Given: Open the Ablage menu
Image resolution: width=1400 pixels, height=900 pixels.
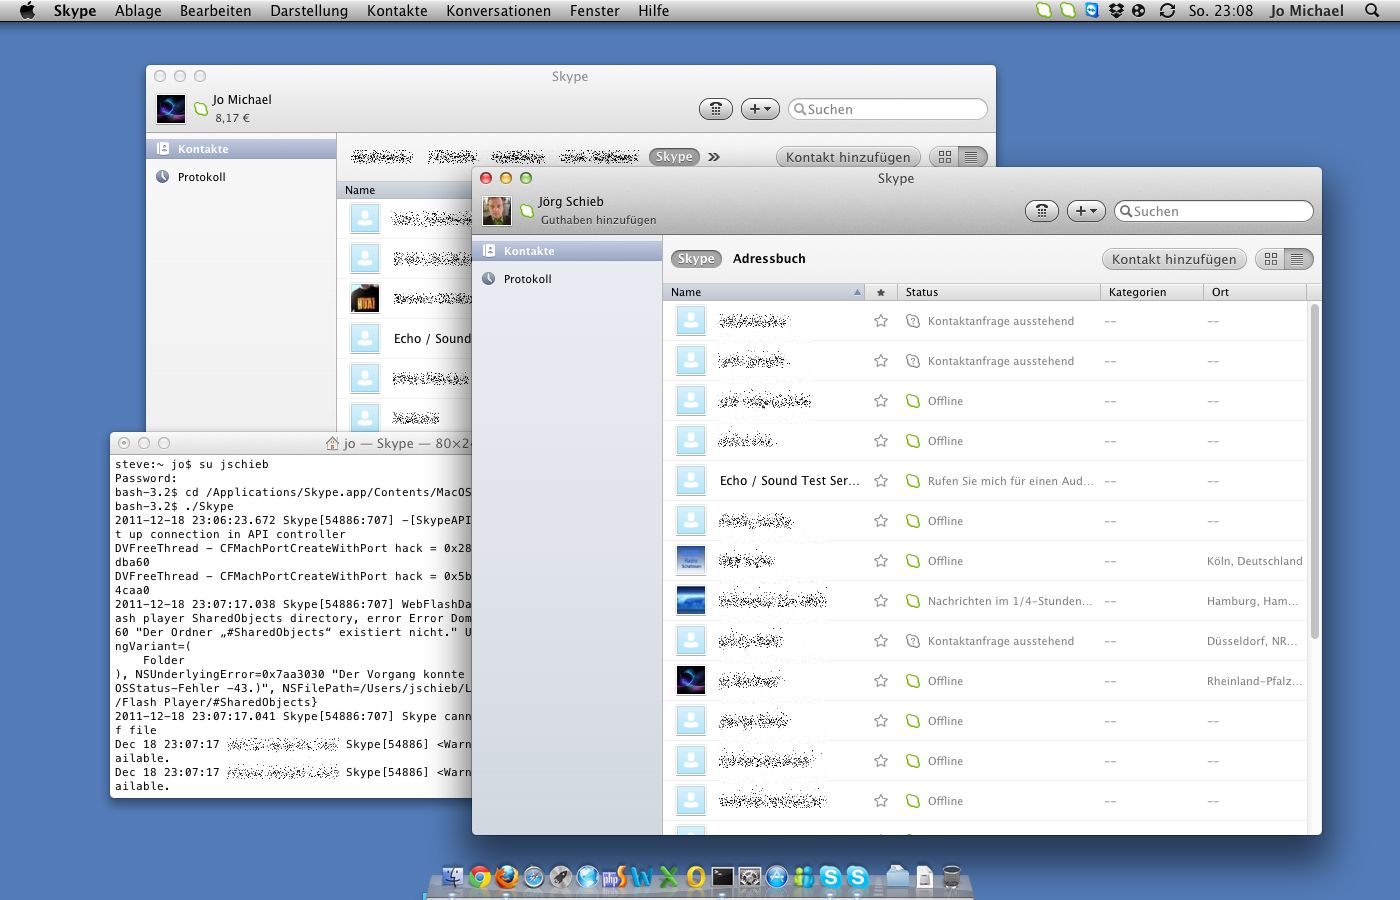Looking at the screenshot, I should pos(138,11).
